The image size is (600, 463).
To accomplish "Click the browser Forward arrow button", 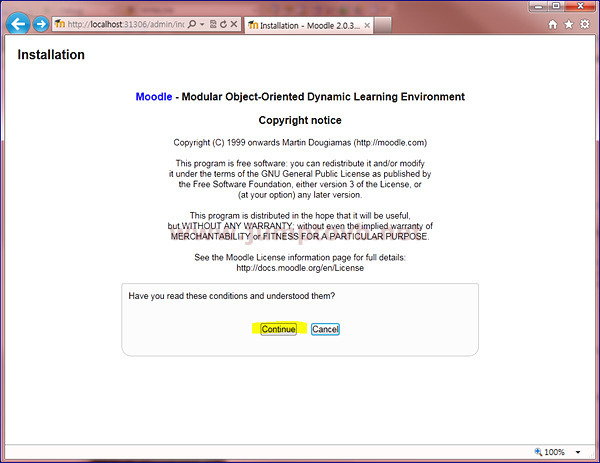I will pyautogui.click(x=41, y=24).
